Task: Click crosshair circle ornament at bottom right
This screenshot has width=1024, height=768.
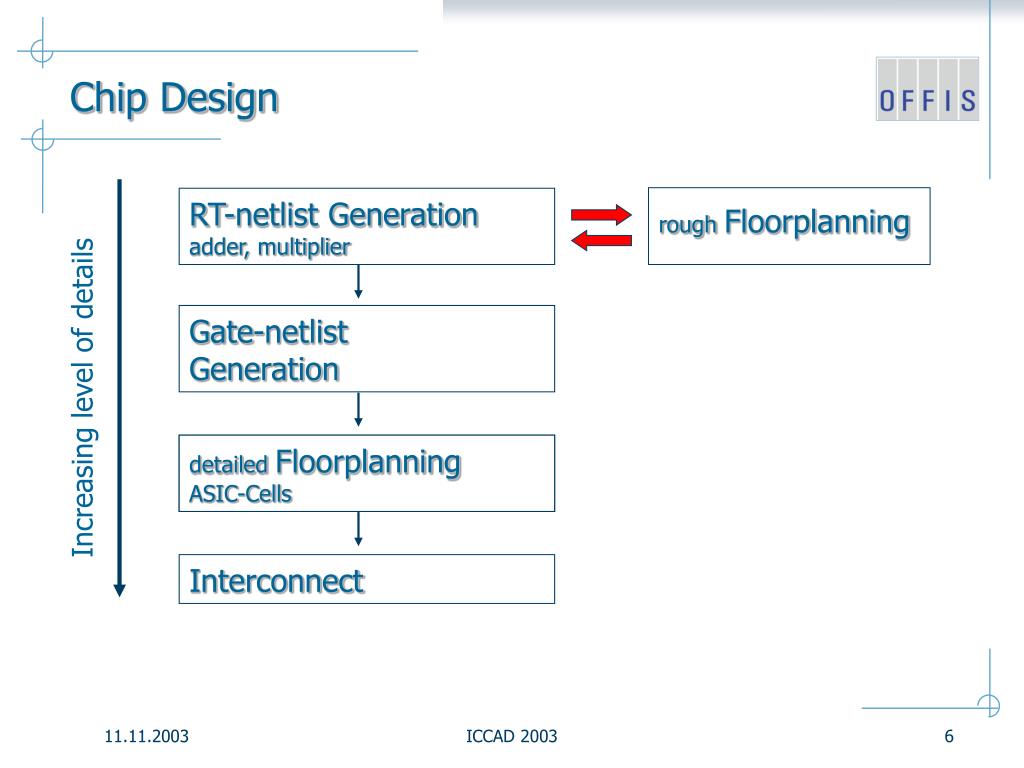Action: [x=989, y=705]
